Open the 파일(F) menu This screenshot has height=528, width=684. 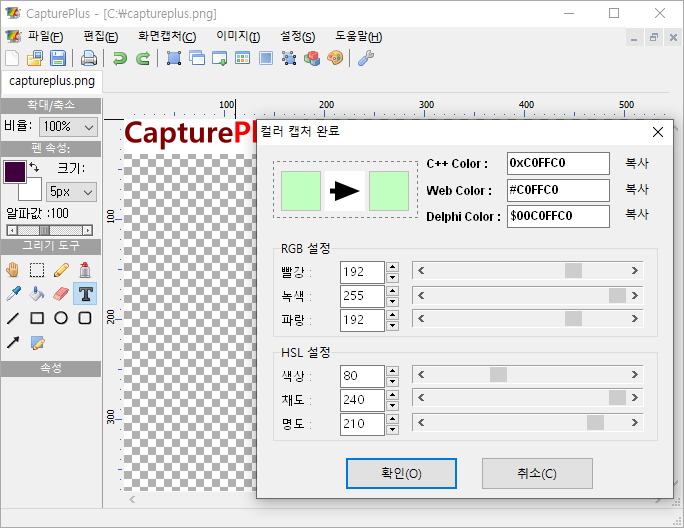click(44, 36)
